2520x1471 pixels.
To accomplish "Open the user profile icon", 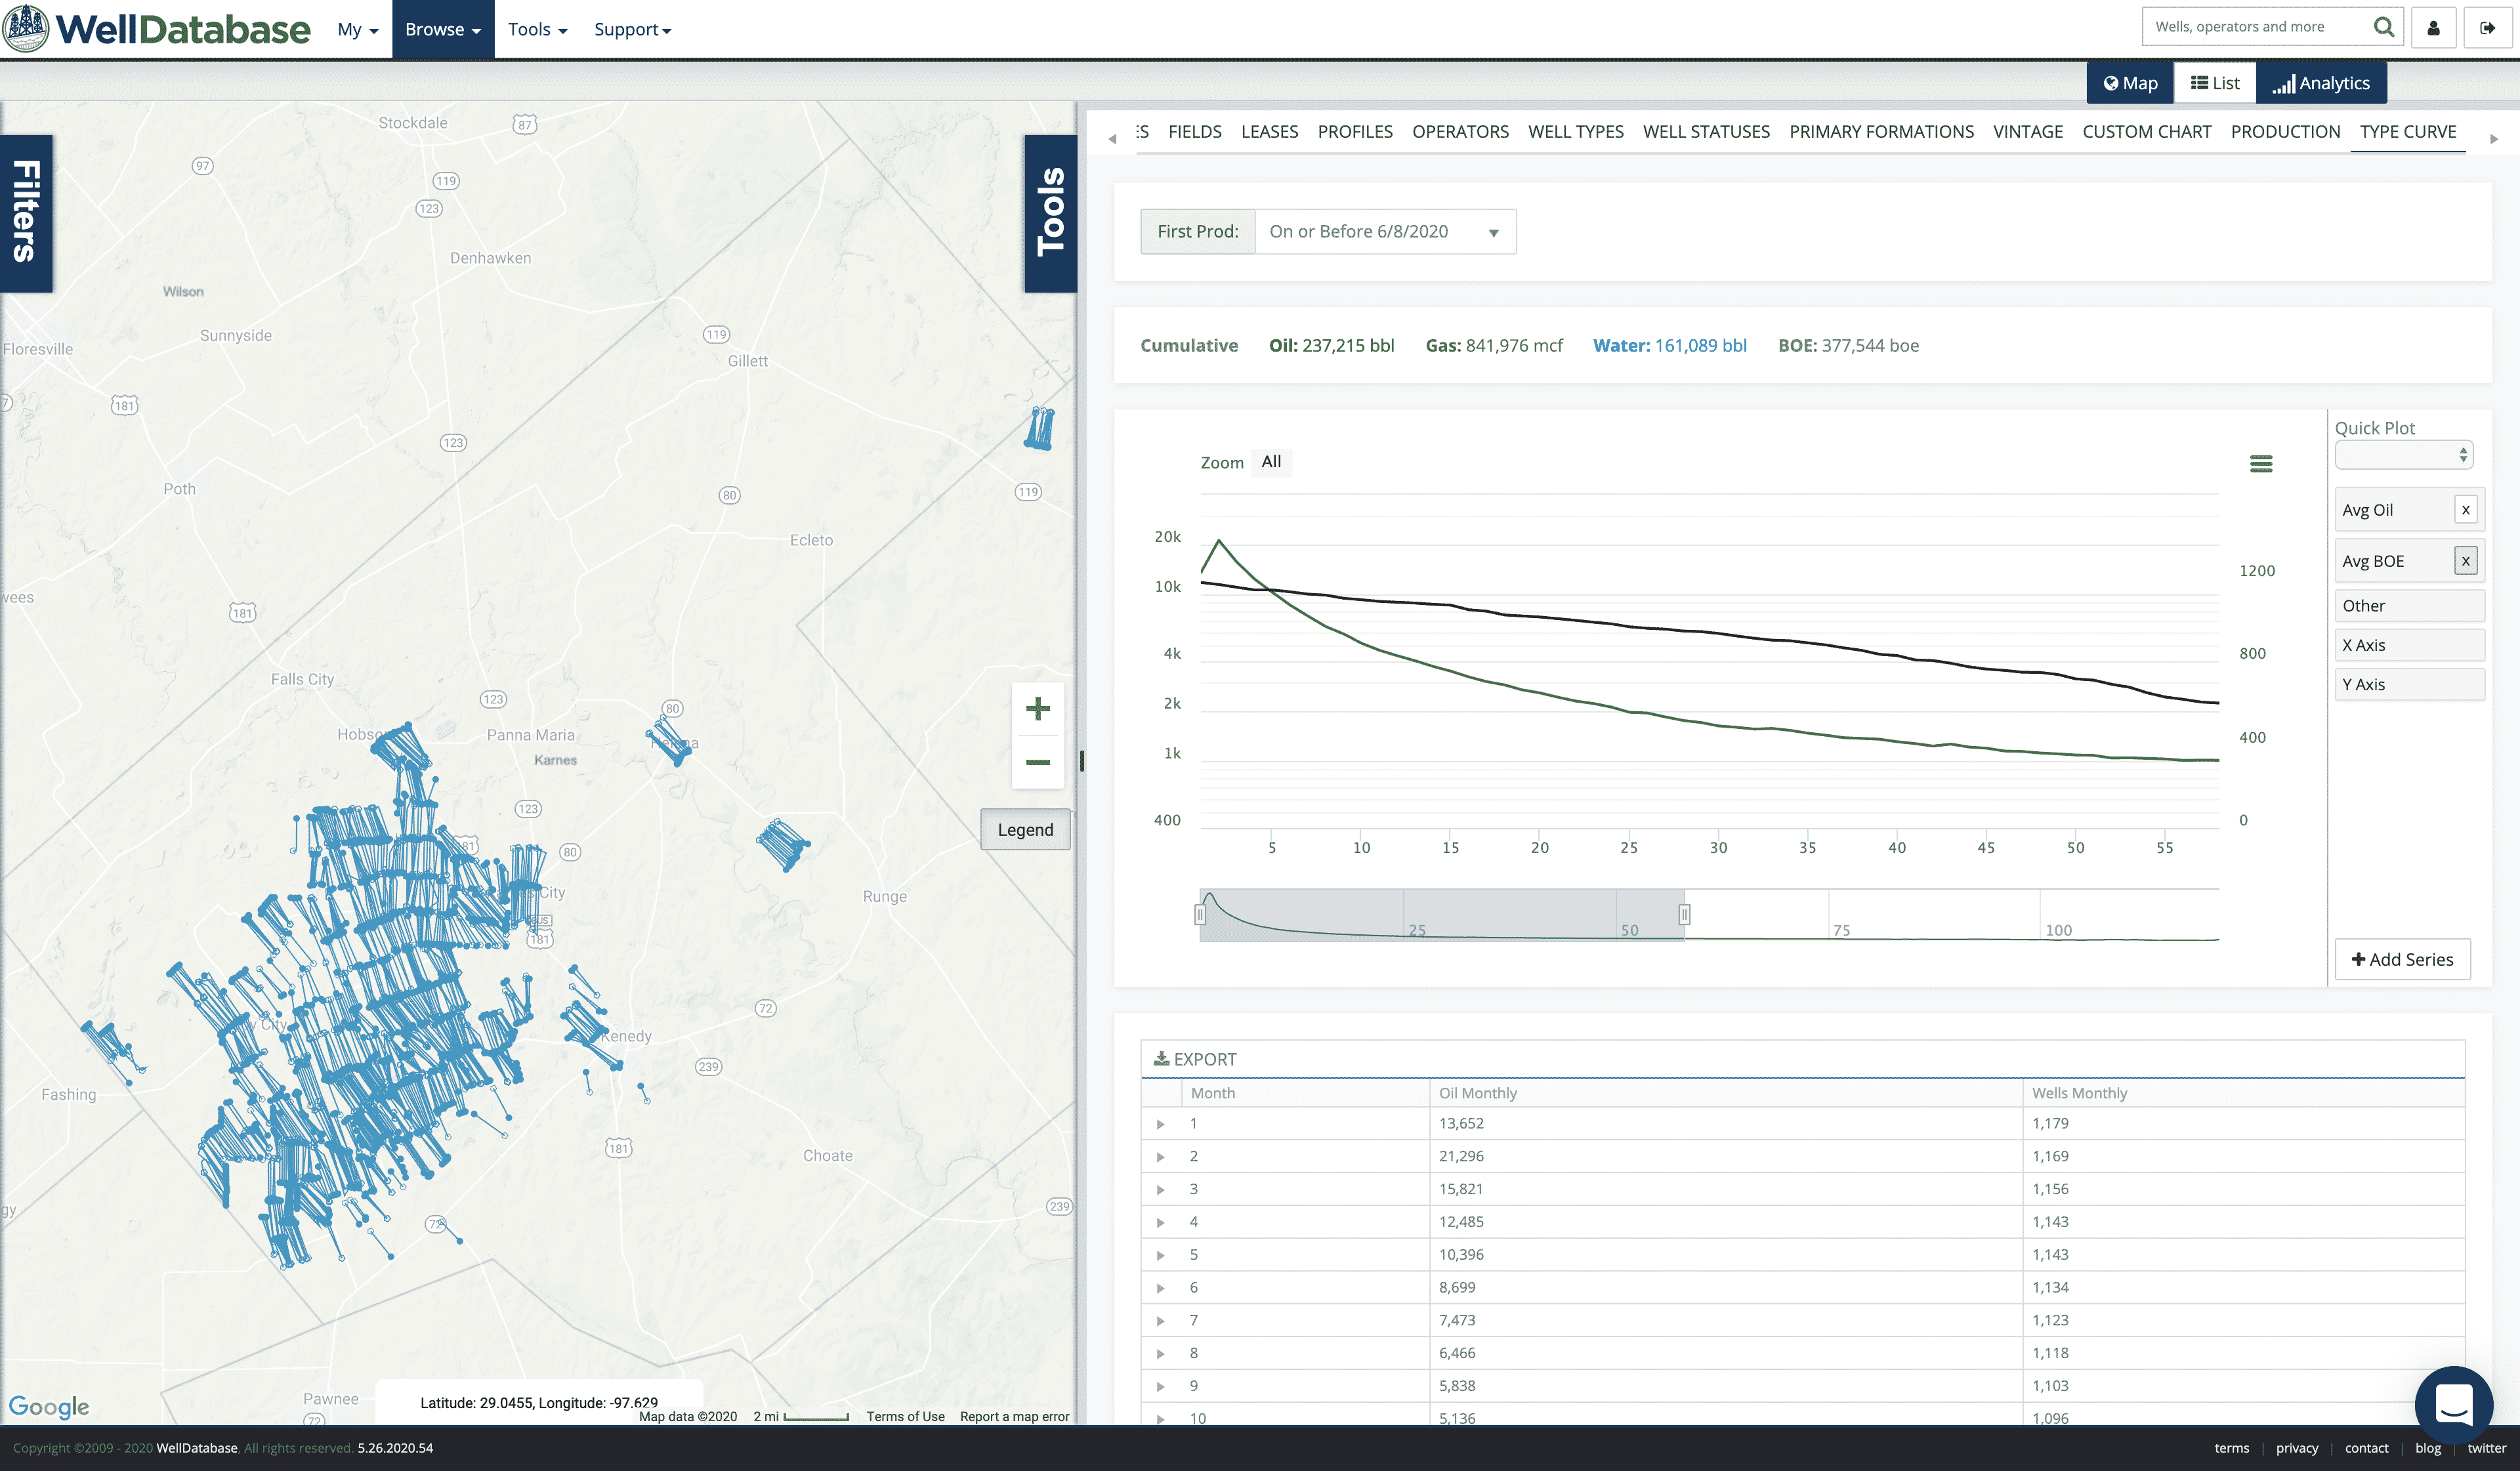I will click(x=2433, y=28).
